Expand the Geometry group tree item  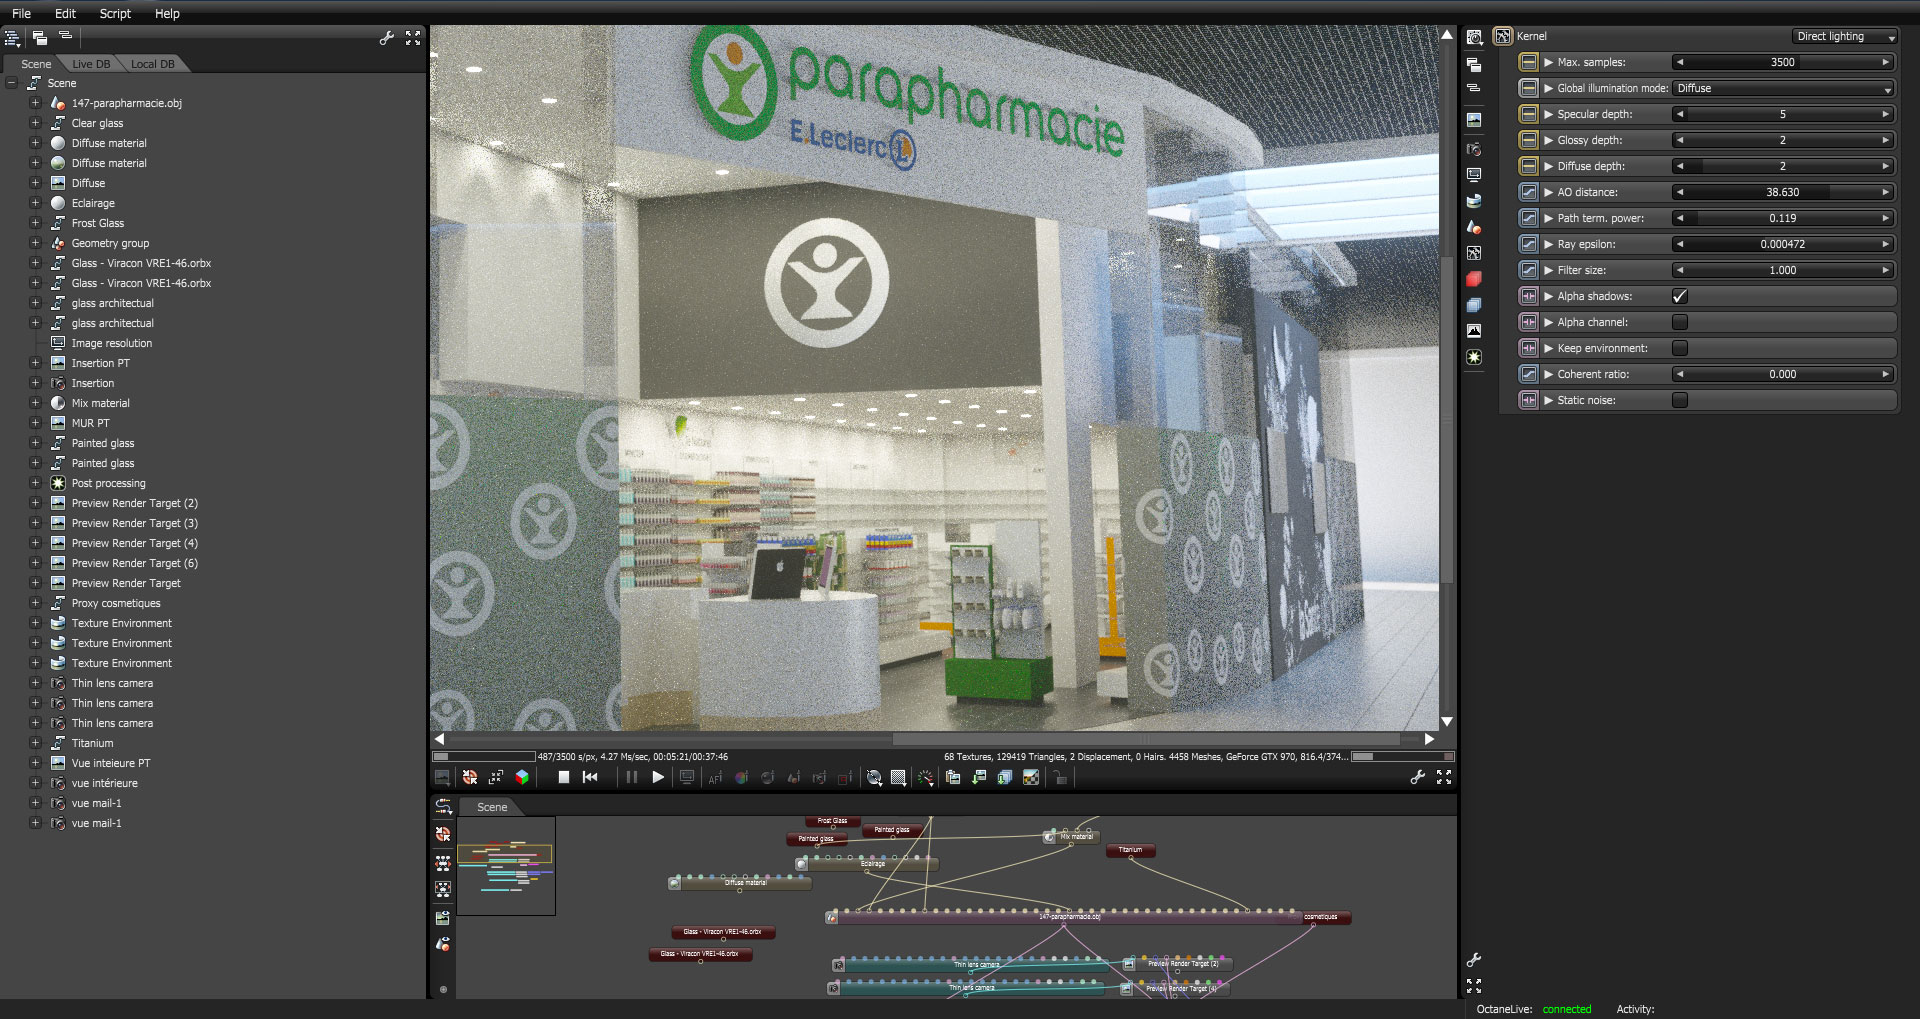35,243
